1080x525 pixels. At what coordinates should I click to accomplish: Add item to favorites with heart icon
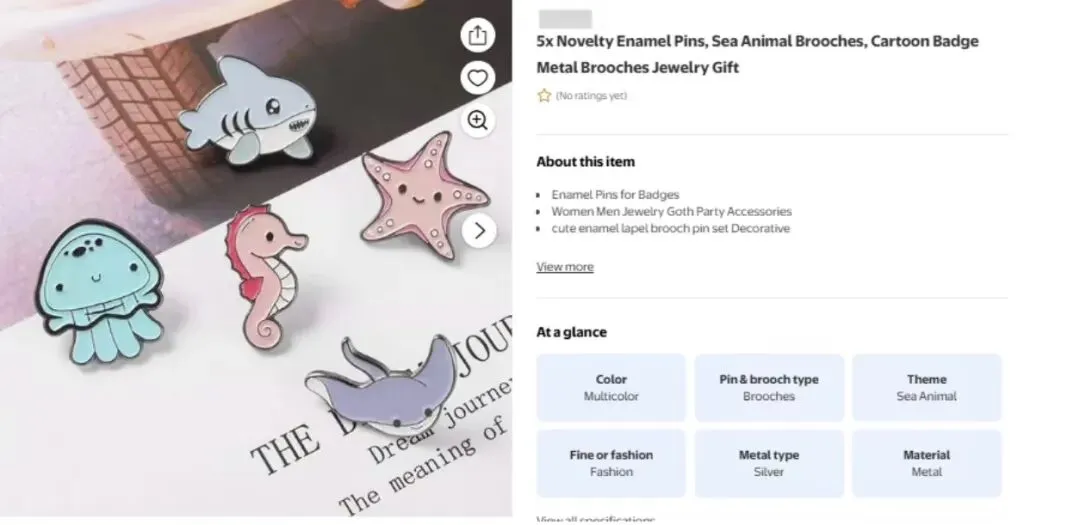click(478, 78)
